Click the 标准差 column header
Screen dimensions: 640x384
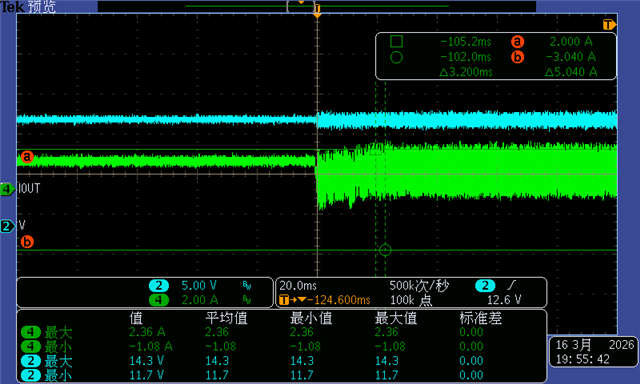point(480,318)
